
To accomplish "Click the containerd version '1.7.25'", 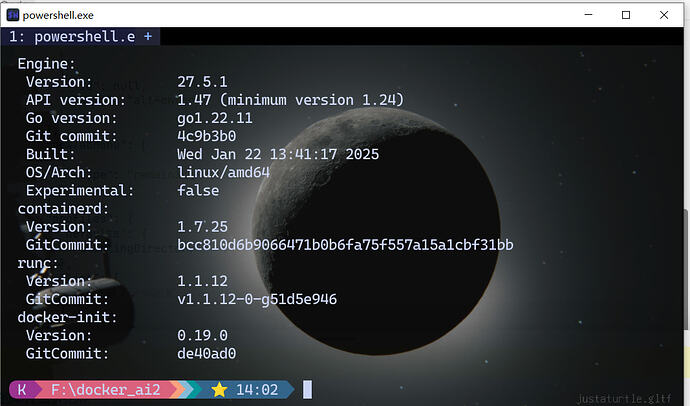I will (x=202, y=227).
